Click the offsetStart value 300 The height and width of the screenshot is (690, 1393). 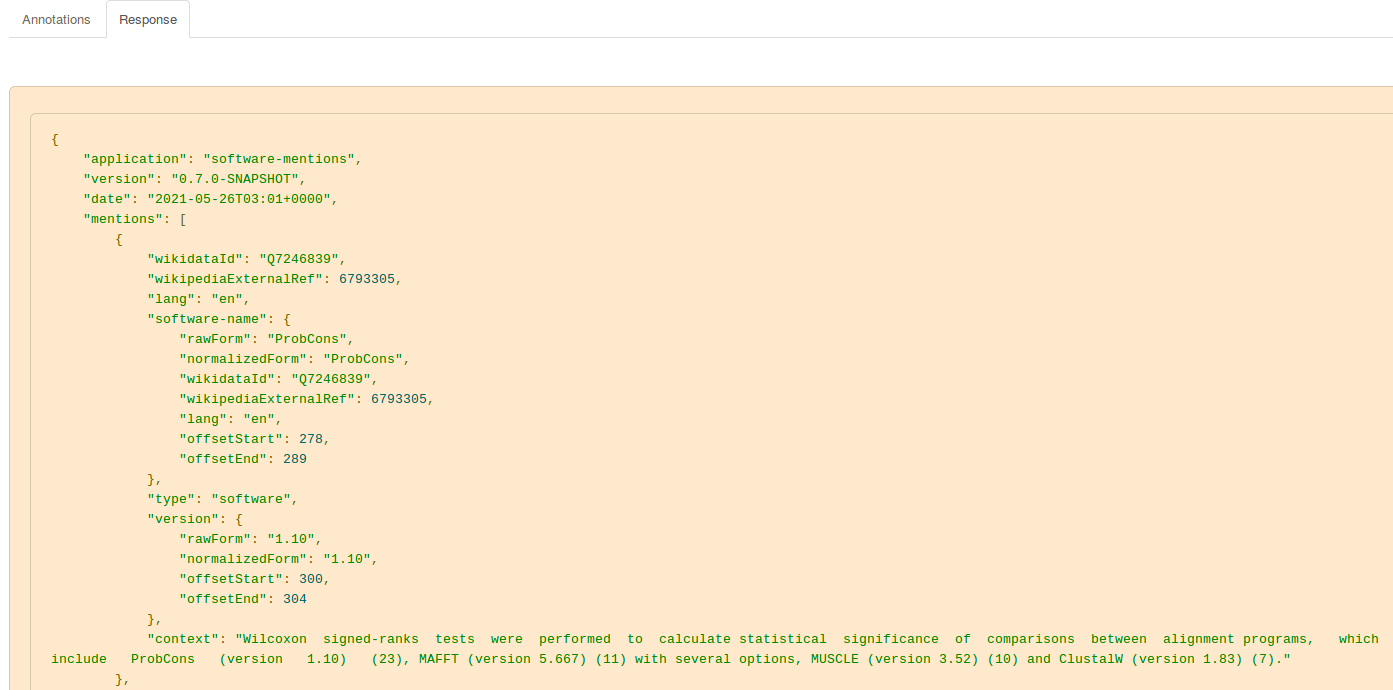[x=311, y=579]
